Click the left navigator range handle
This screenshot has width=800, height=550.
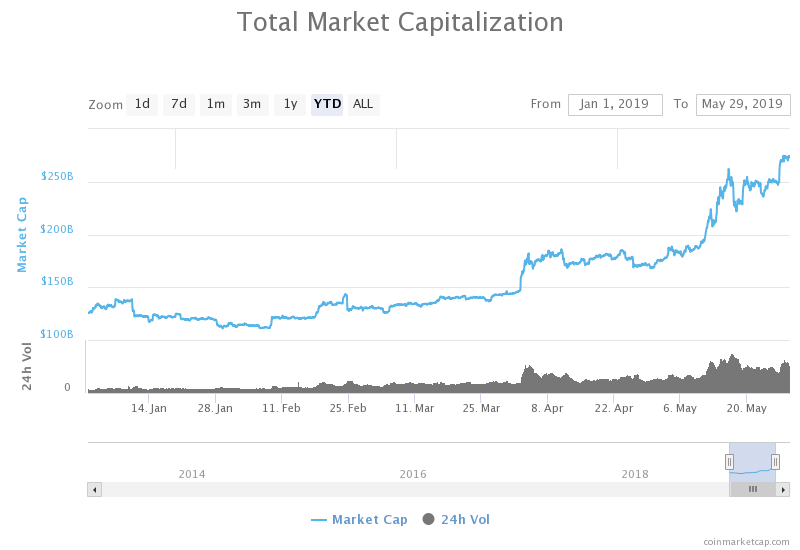click(x=729, y=461)
